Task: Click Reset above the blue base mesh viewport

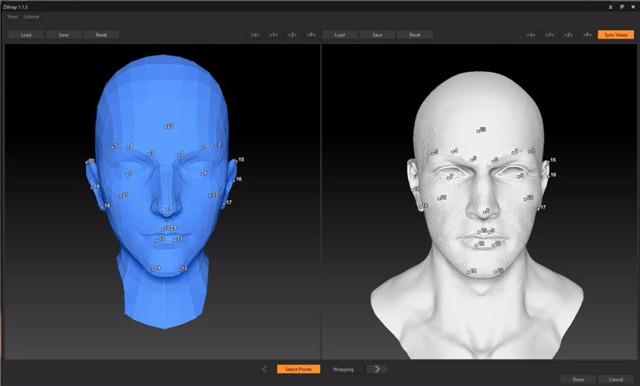Action: point(101,35)
